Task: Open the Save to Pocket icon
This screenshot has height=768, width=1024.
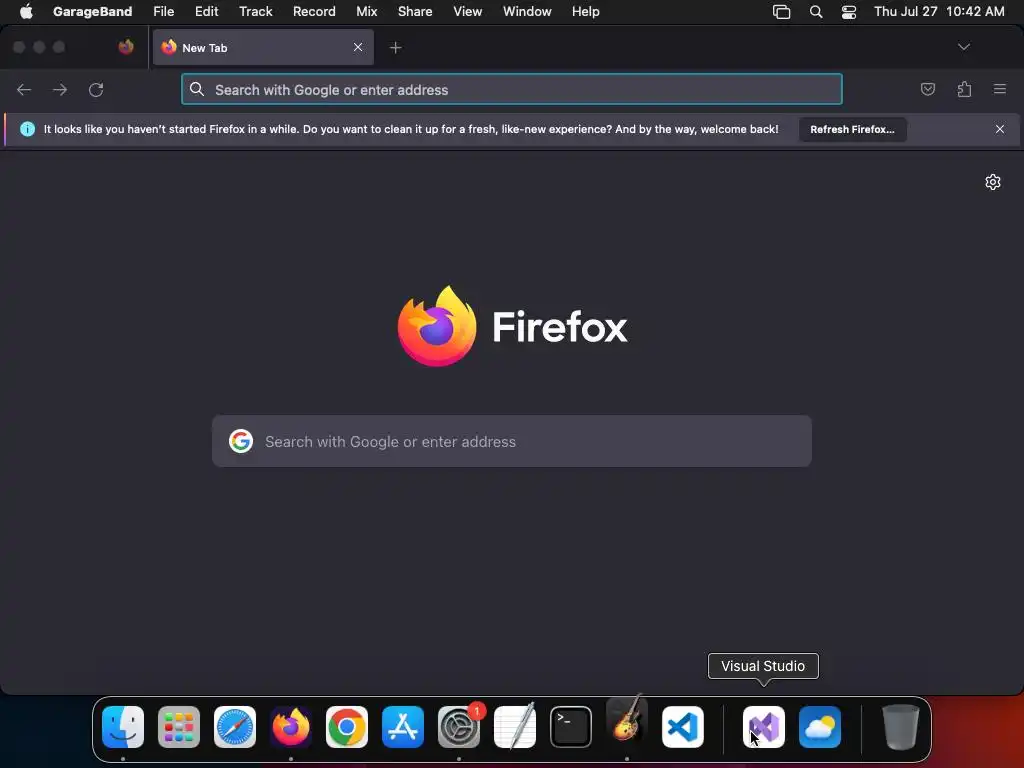Action: [x=927, y=89]
